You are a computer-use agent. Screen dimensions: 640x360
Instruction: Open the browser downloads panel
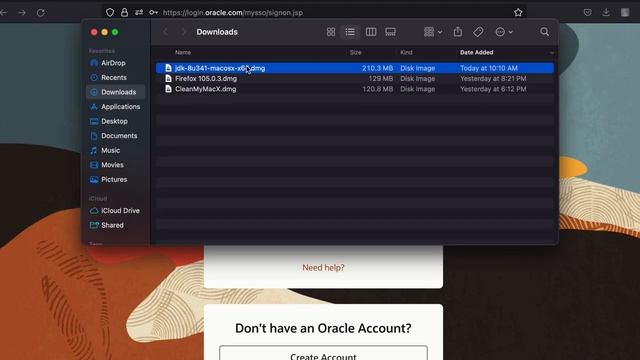[606, 13]
